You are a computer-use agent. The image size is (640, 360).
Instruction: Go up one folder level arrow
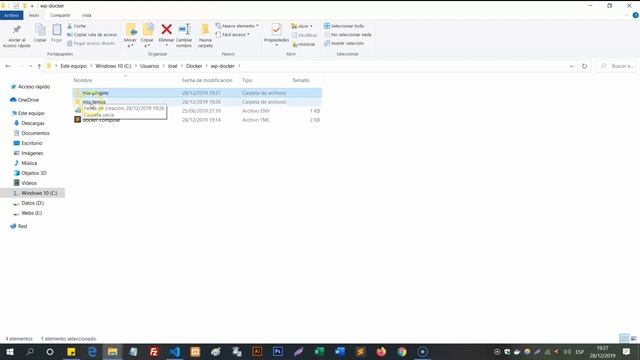tap(39, 66)
